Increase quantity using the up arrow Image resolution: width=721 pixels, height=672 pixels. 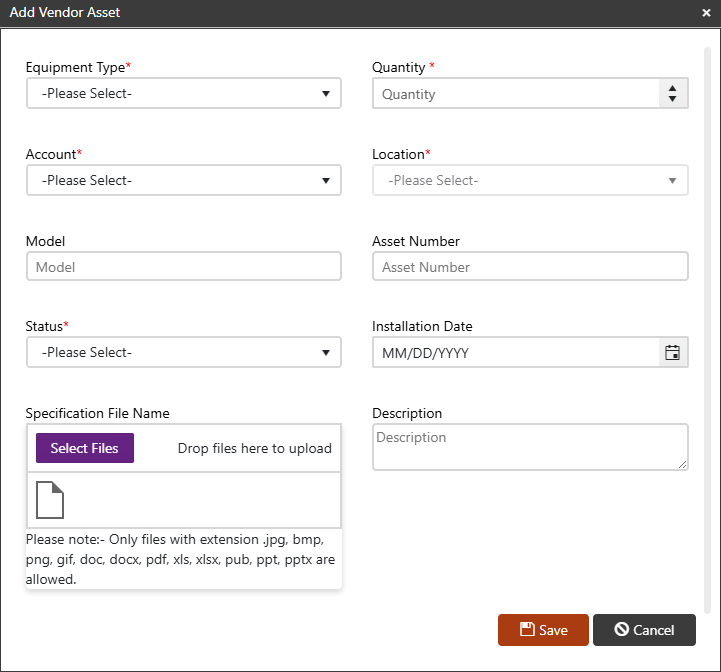[x=672, y=88]
